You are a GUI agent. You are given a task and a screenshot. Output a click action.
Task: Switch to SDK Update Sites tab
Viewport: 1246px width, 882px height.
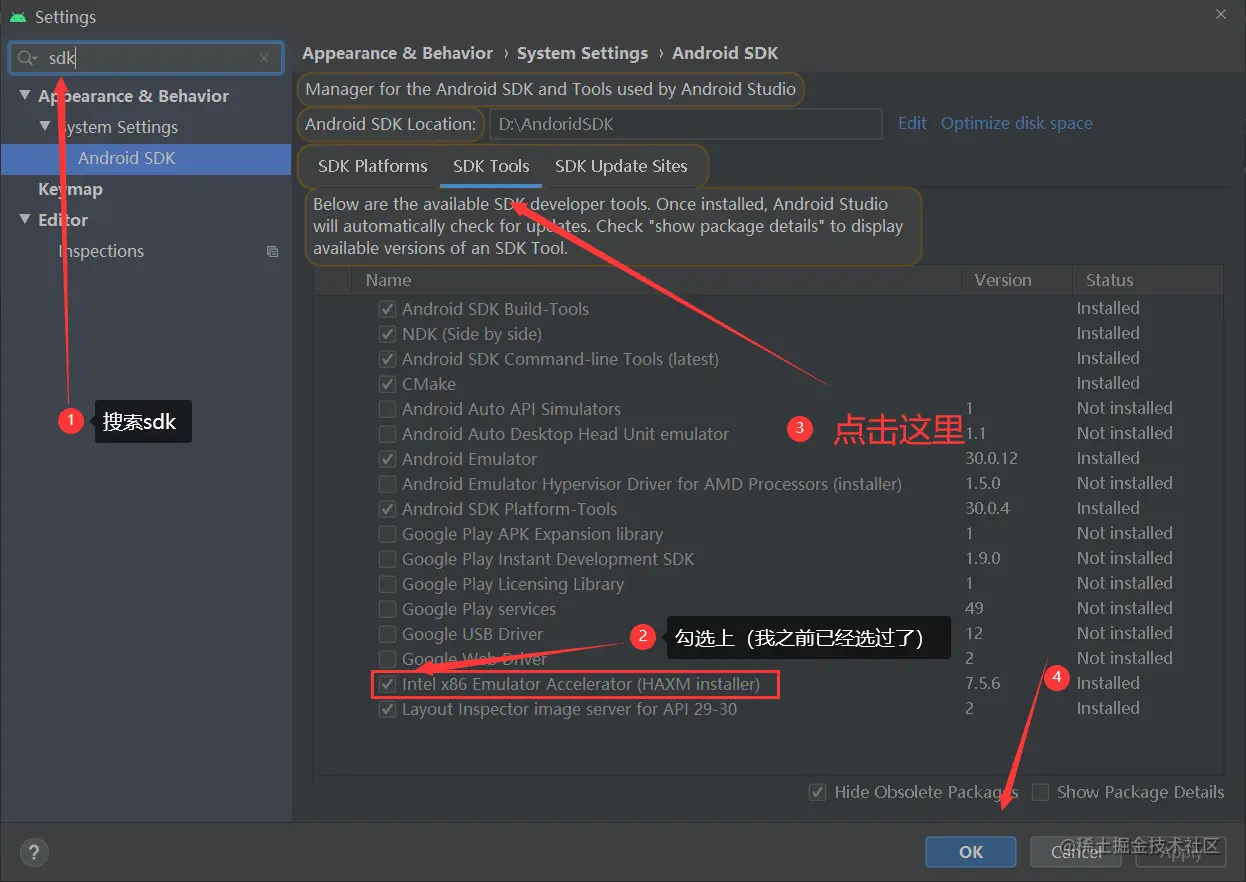[622, 166]
